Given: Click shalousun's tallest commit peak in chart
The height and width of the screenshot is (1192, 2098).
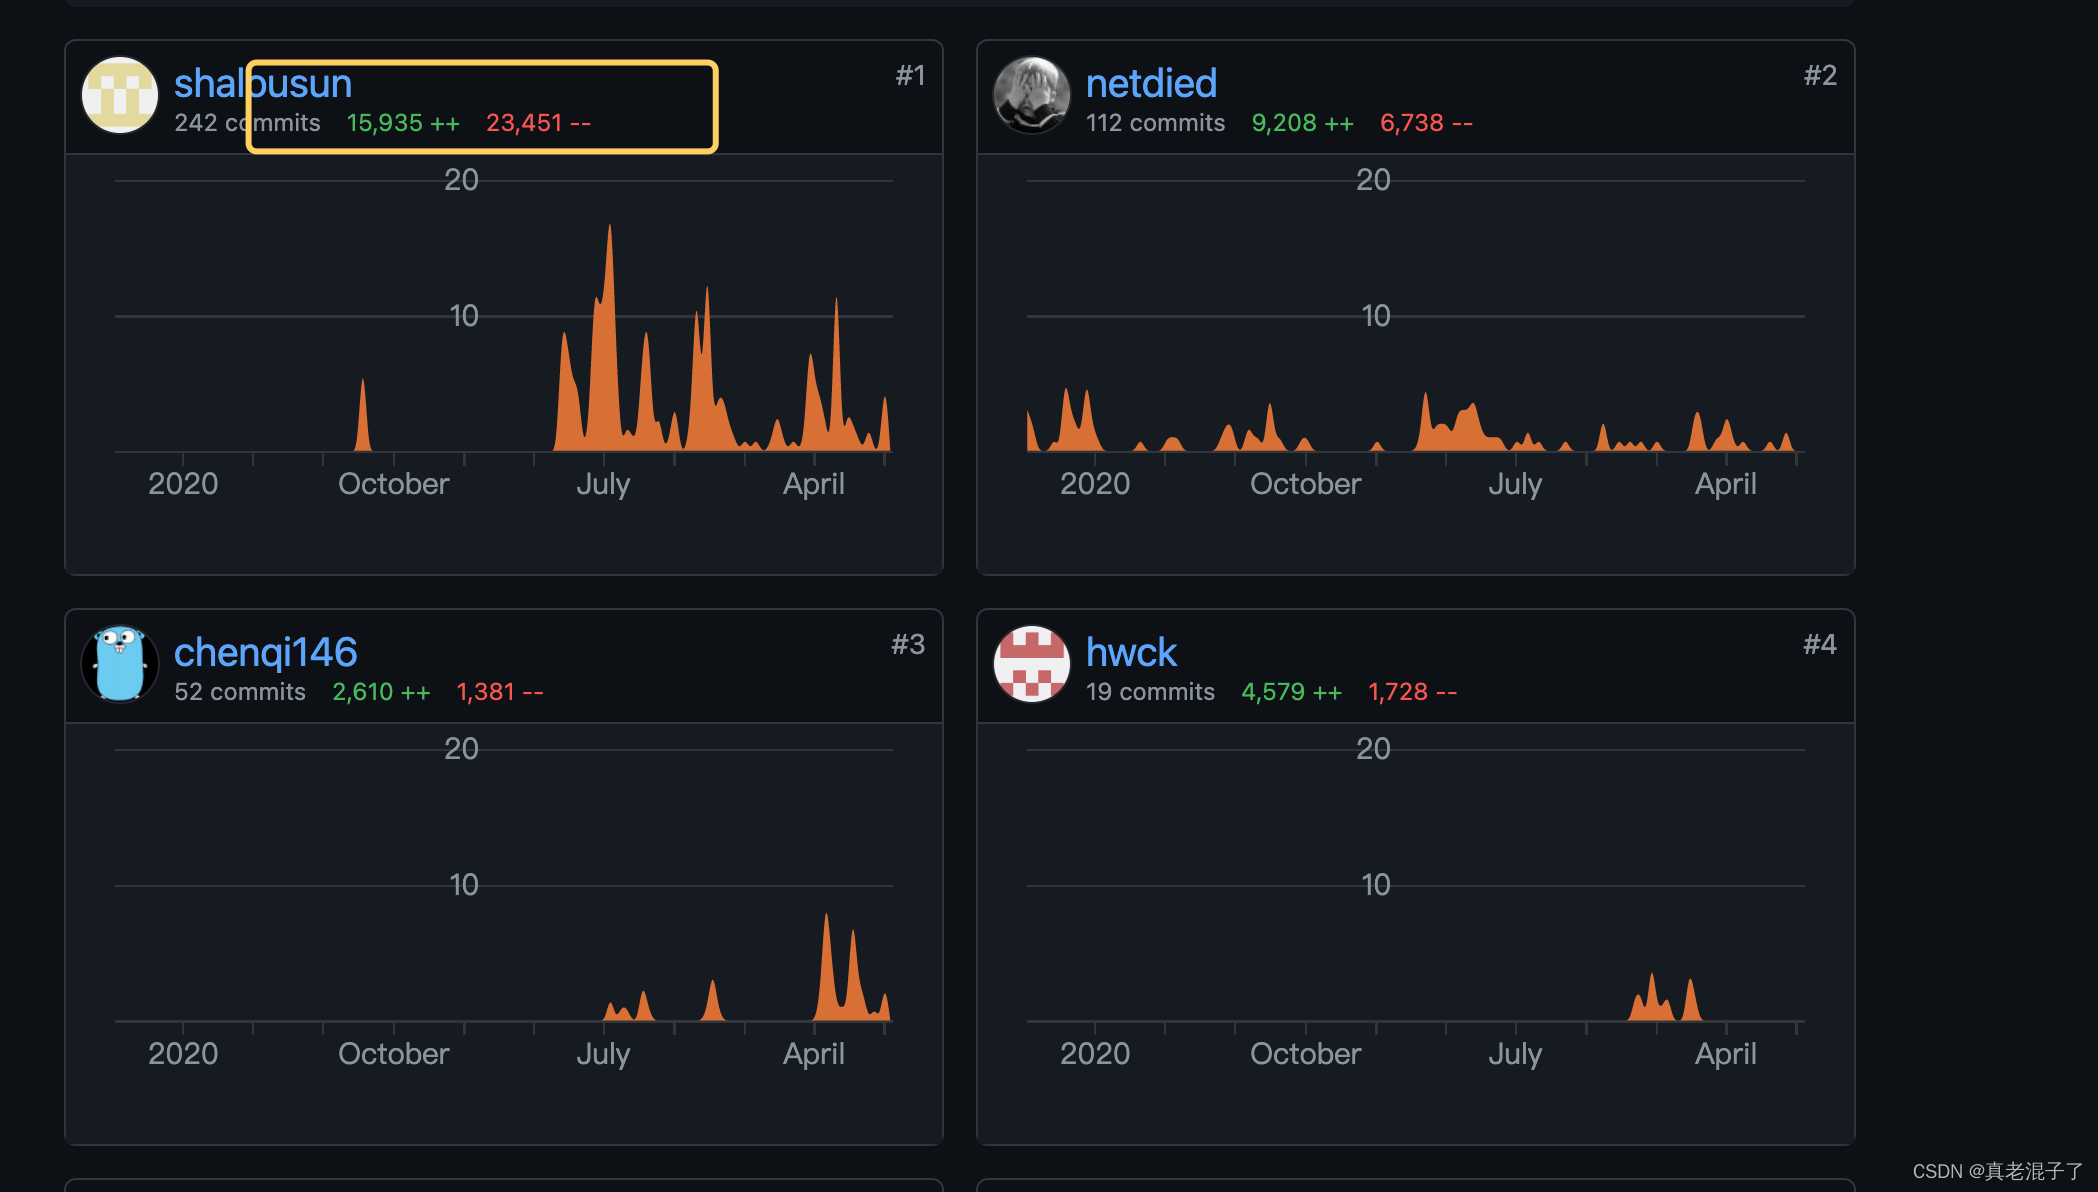Looking at the screenshot, I should tap(609, 340).
